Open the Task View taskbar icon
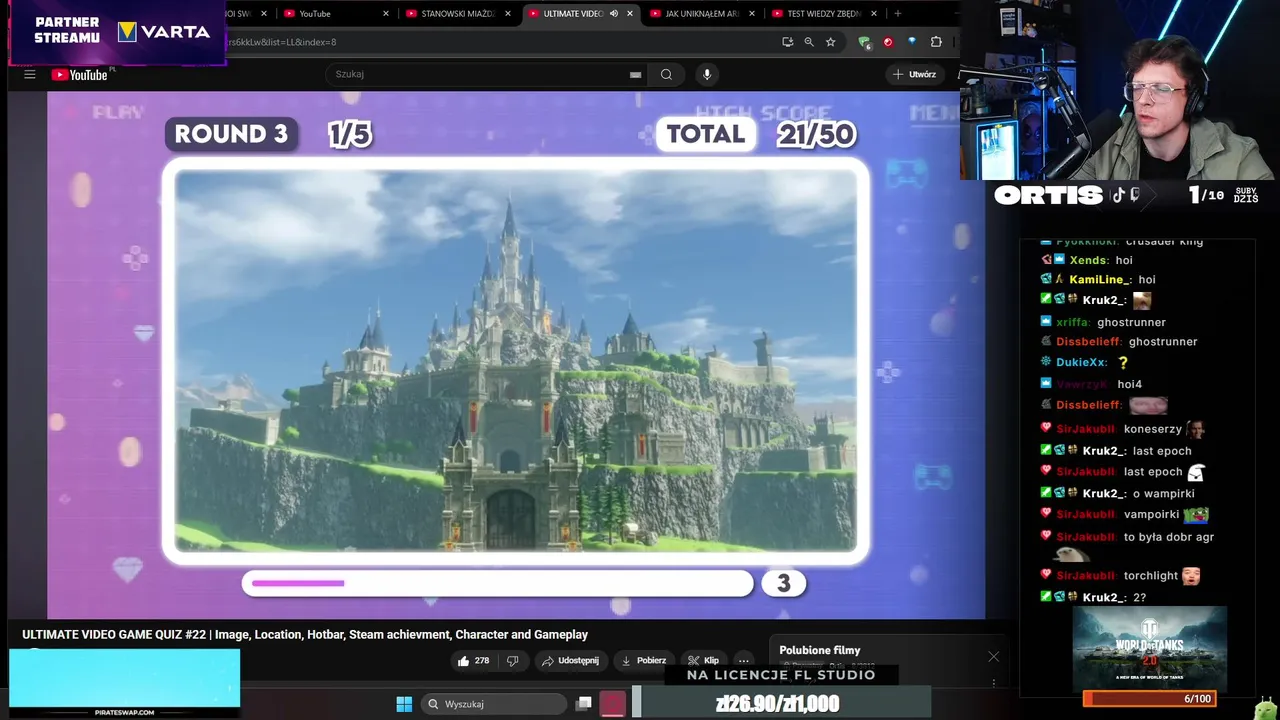 point(584,704)
